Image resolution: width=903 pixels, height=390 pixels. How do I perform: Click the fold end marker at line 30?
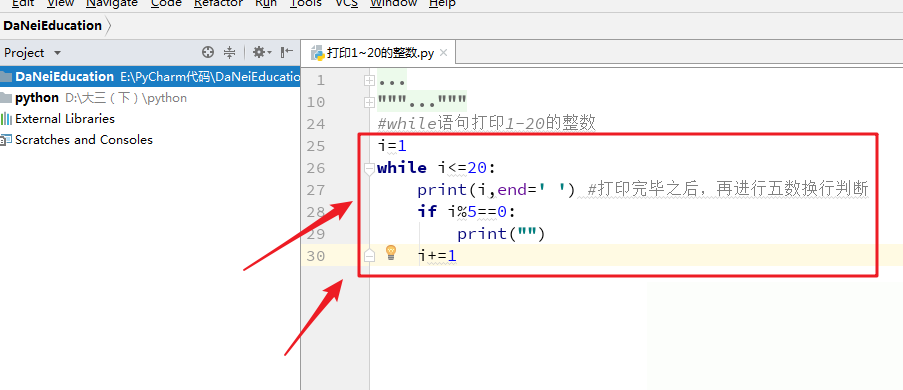pos(369,256)
